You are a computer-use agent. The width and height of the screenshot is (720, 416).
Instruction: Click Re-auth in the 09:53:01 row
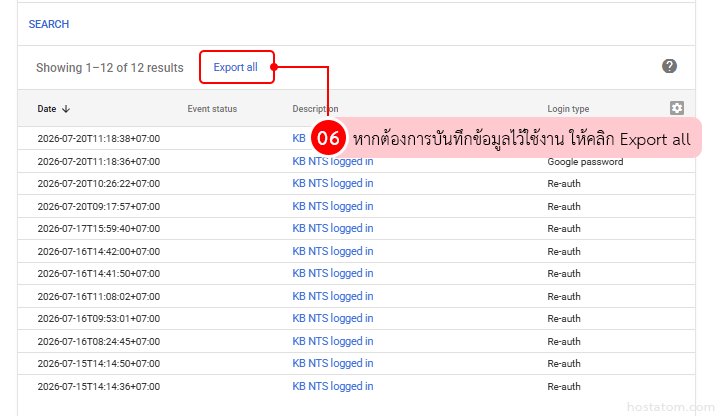(x=564, y=319)
